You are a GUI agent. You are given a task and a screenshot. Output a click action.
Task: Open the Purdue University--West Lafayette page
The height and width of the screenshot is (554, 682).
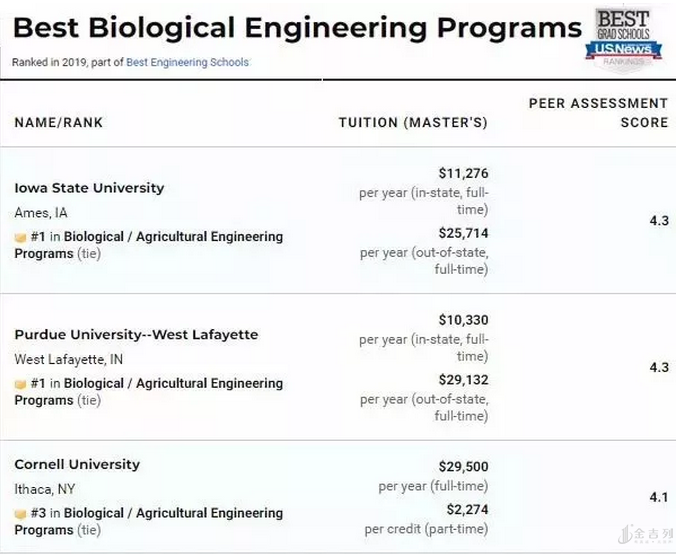pos(136,334)
